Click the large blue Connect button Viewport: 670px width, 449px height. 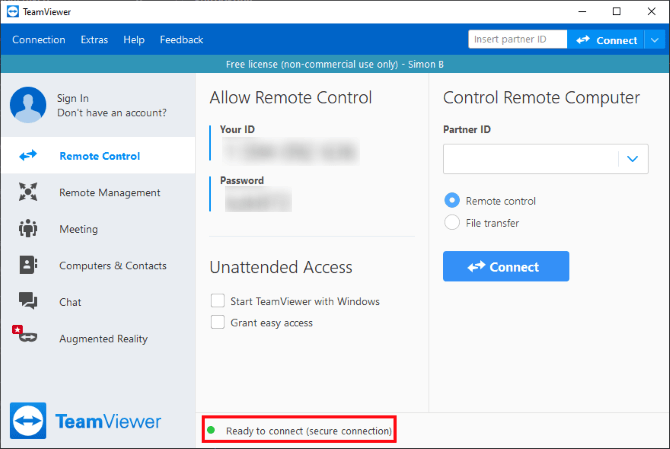click(x=506, y=266)
